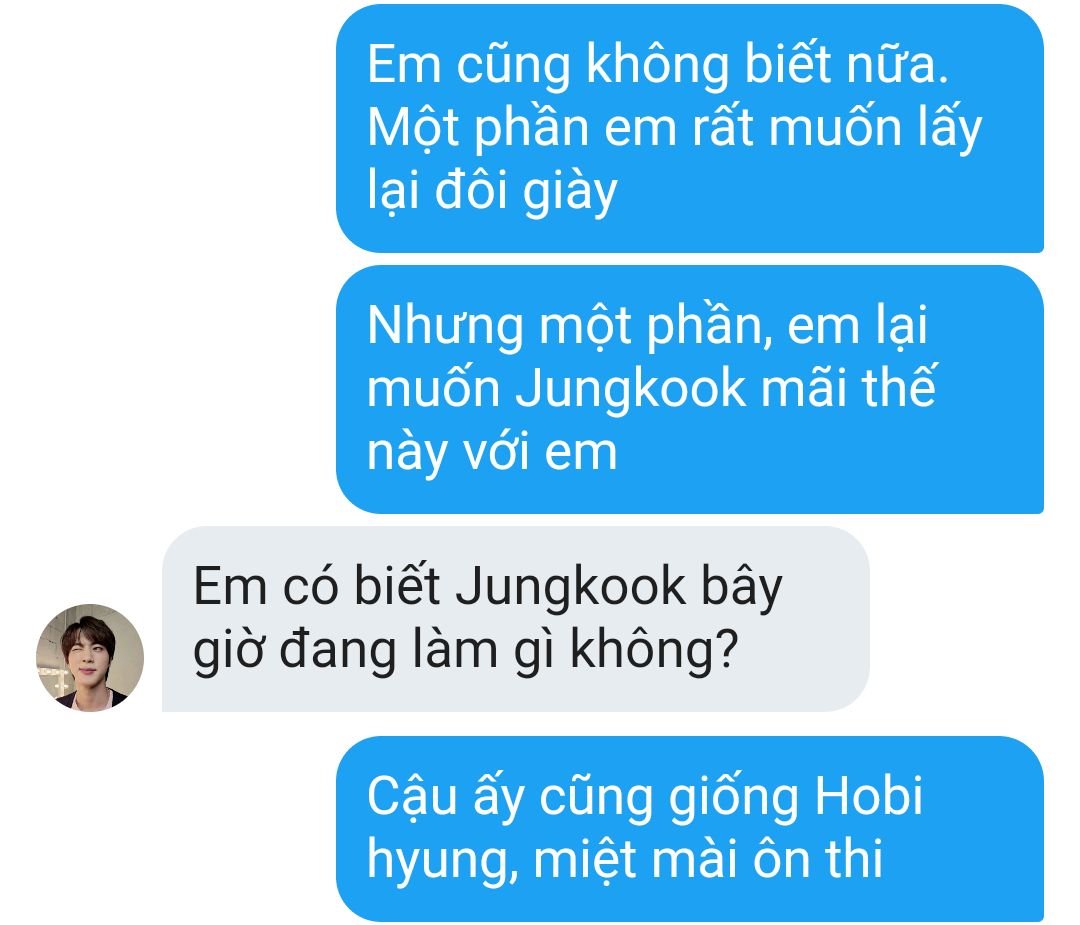The image size is (1080, 925).
Task: Tap the gray received message bubble
Action: pos(515,619)
